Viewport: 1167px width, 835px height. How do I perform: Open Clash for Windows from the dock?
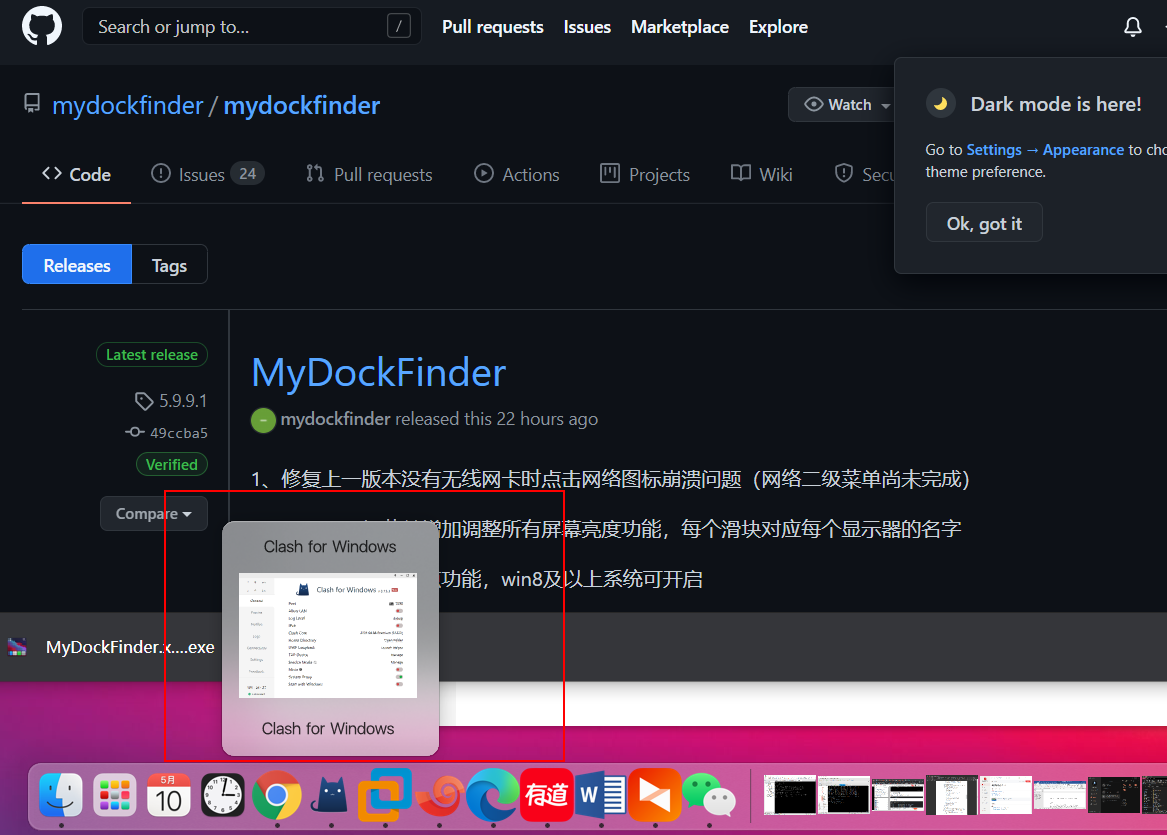331,795
